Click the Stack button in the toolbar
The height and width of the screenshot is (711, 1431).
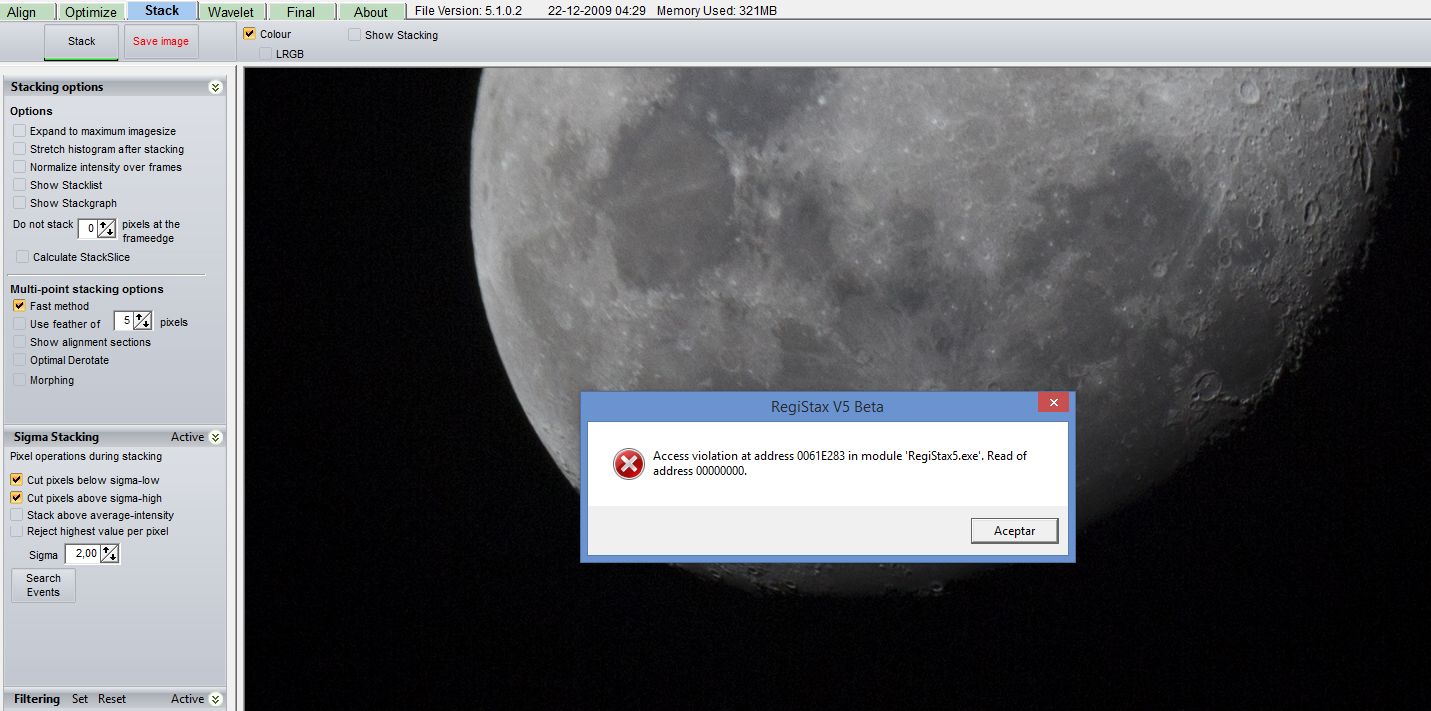pos(81,41)
